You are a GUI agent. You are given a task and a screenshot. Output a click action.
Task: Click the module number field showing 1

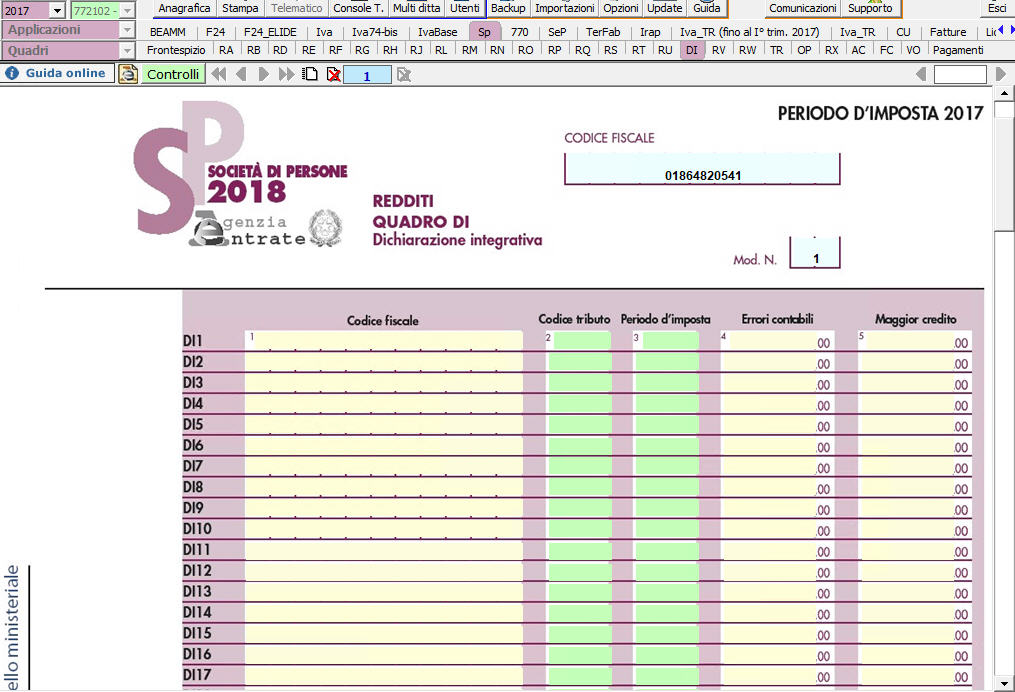[x=366, y=76]
